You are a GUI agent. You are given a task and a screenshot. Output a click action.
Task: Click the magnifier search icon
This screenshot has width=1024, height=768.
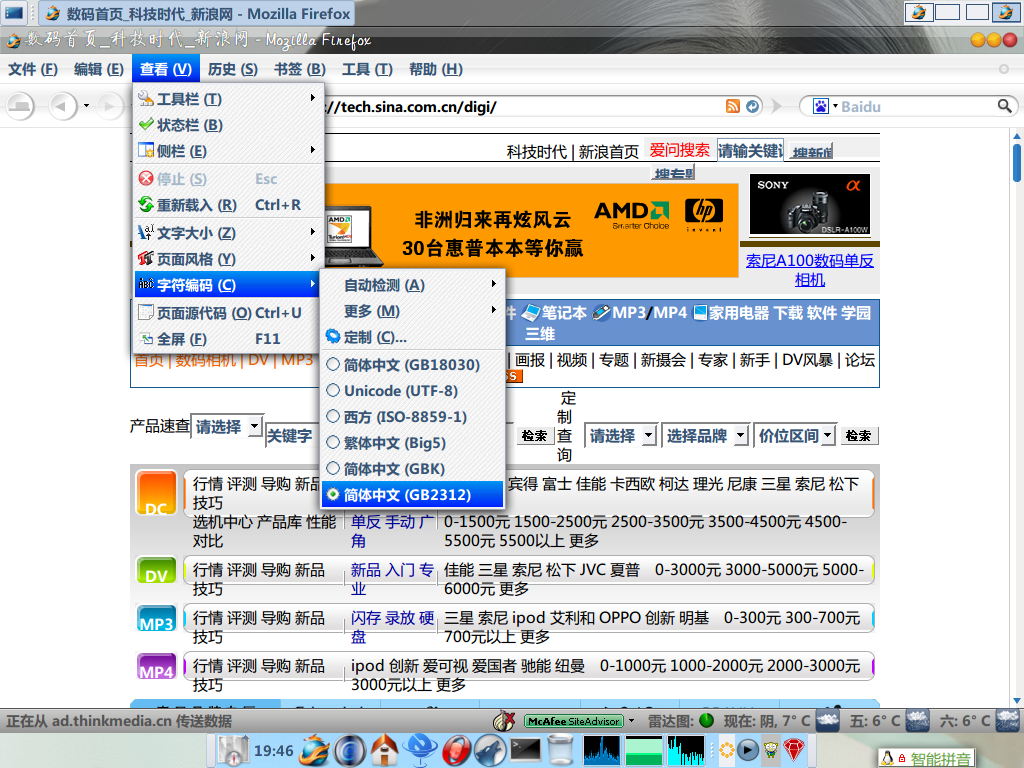pos(1004,106)
